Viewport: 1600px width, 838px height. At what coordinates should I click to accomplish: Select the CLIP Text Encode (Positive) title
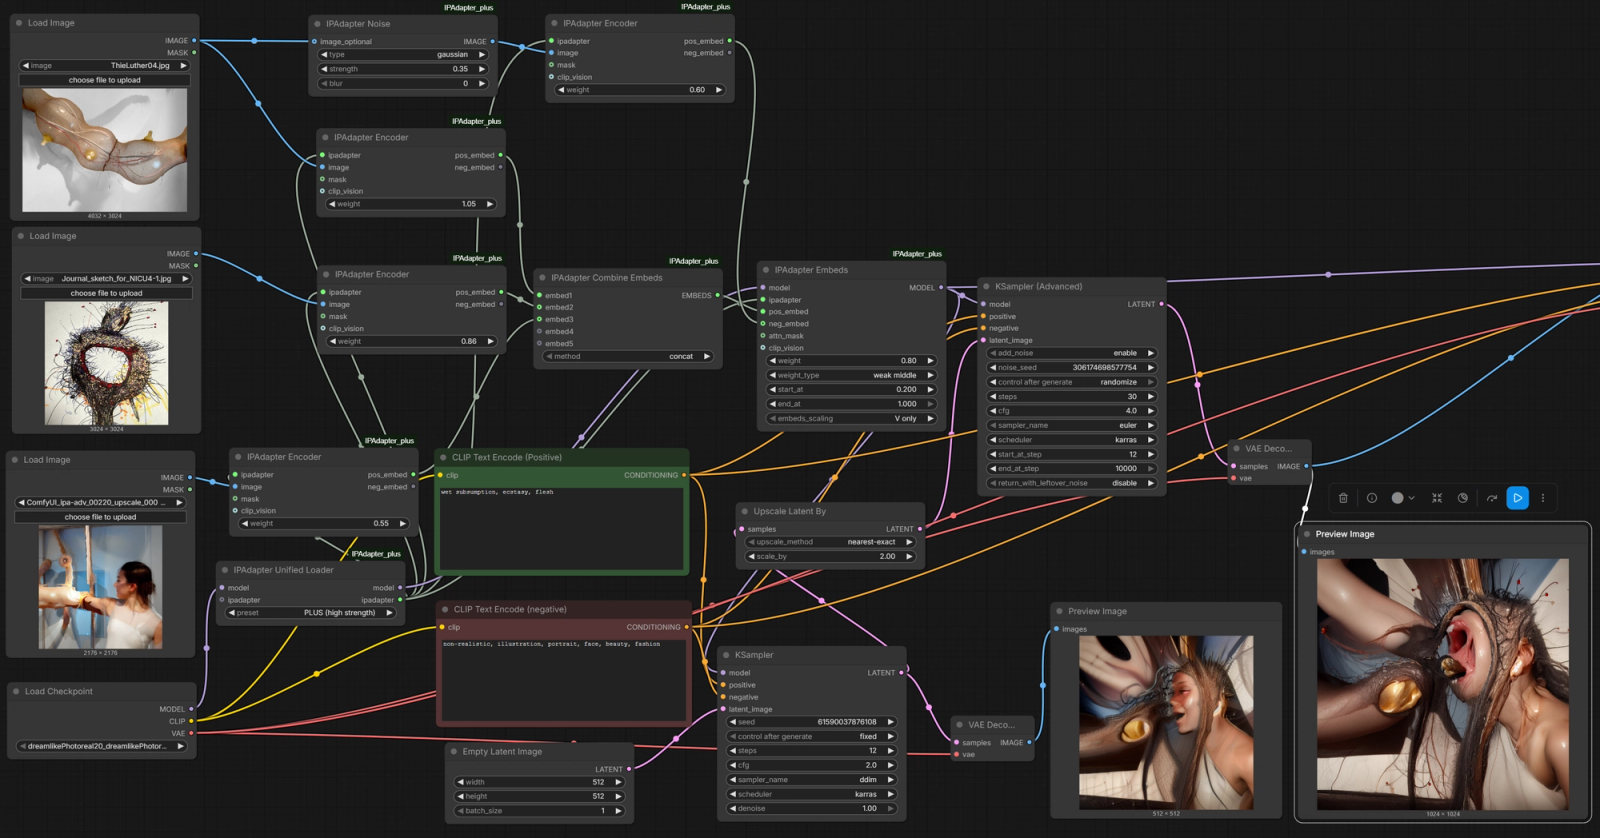[x=507, y=458]
